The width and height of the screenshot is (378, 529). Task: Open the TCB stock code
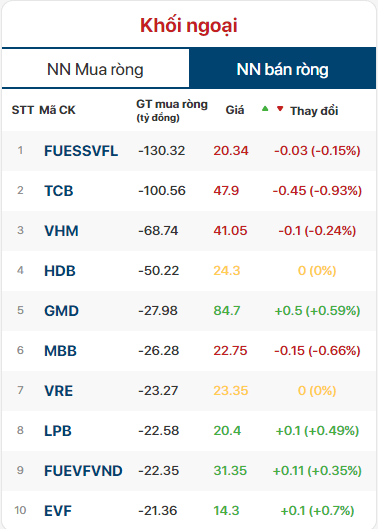tap(59, 191)
